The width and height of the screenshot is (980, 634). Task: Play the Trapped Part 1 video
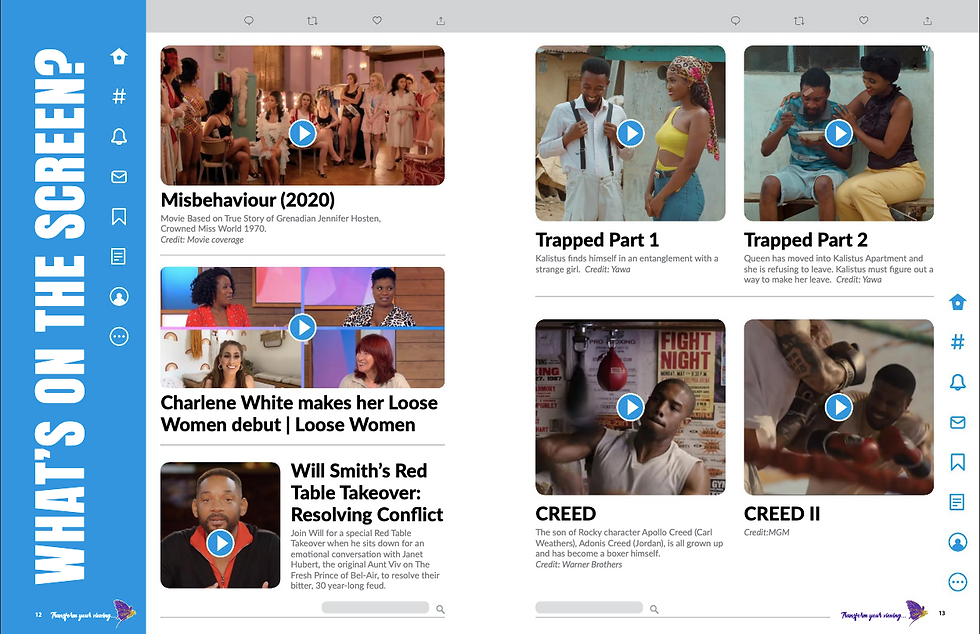point(631,133)
